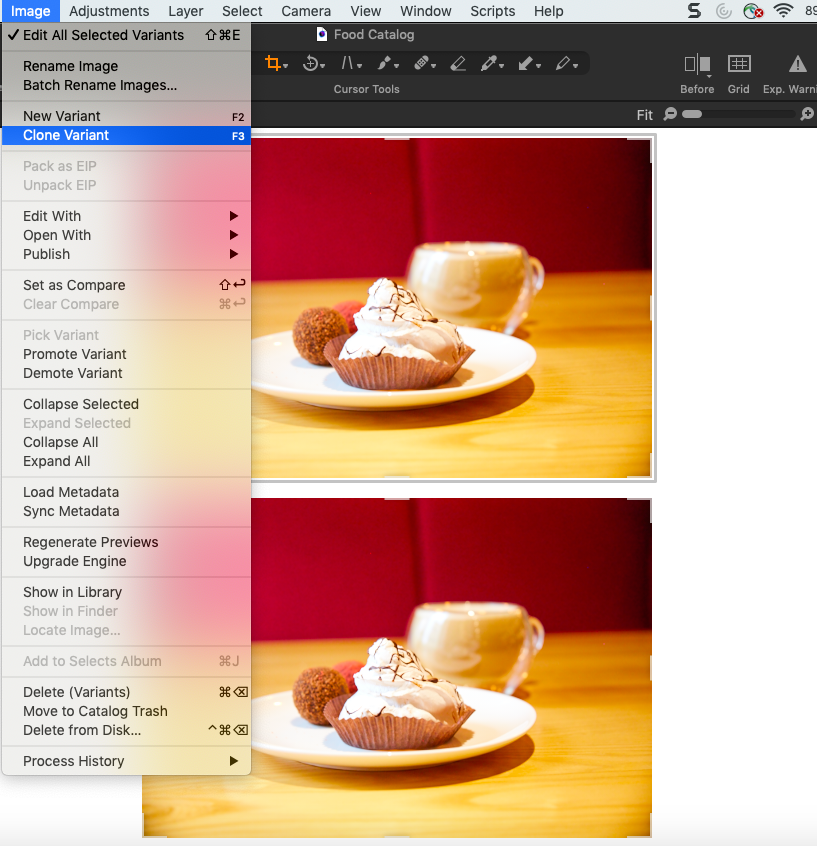
Task: Expand the Process History submenu
Action: click(126, 761)
